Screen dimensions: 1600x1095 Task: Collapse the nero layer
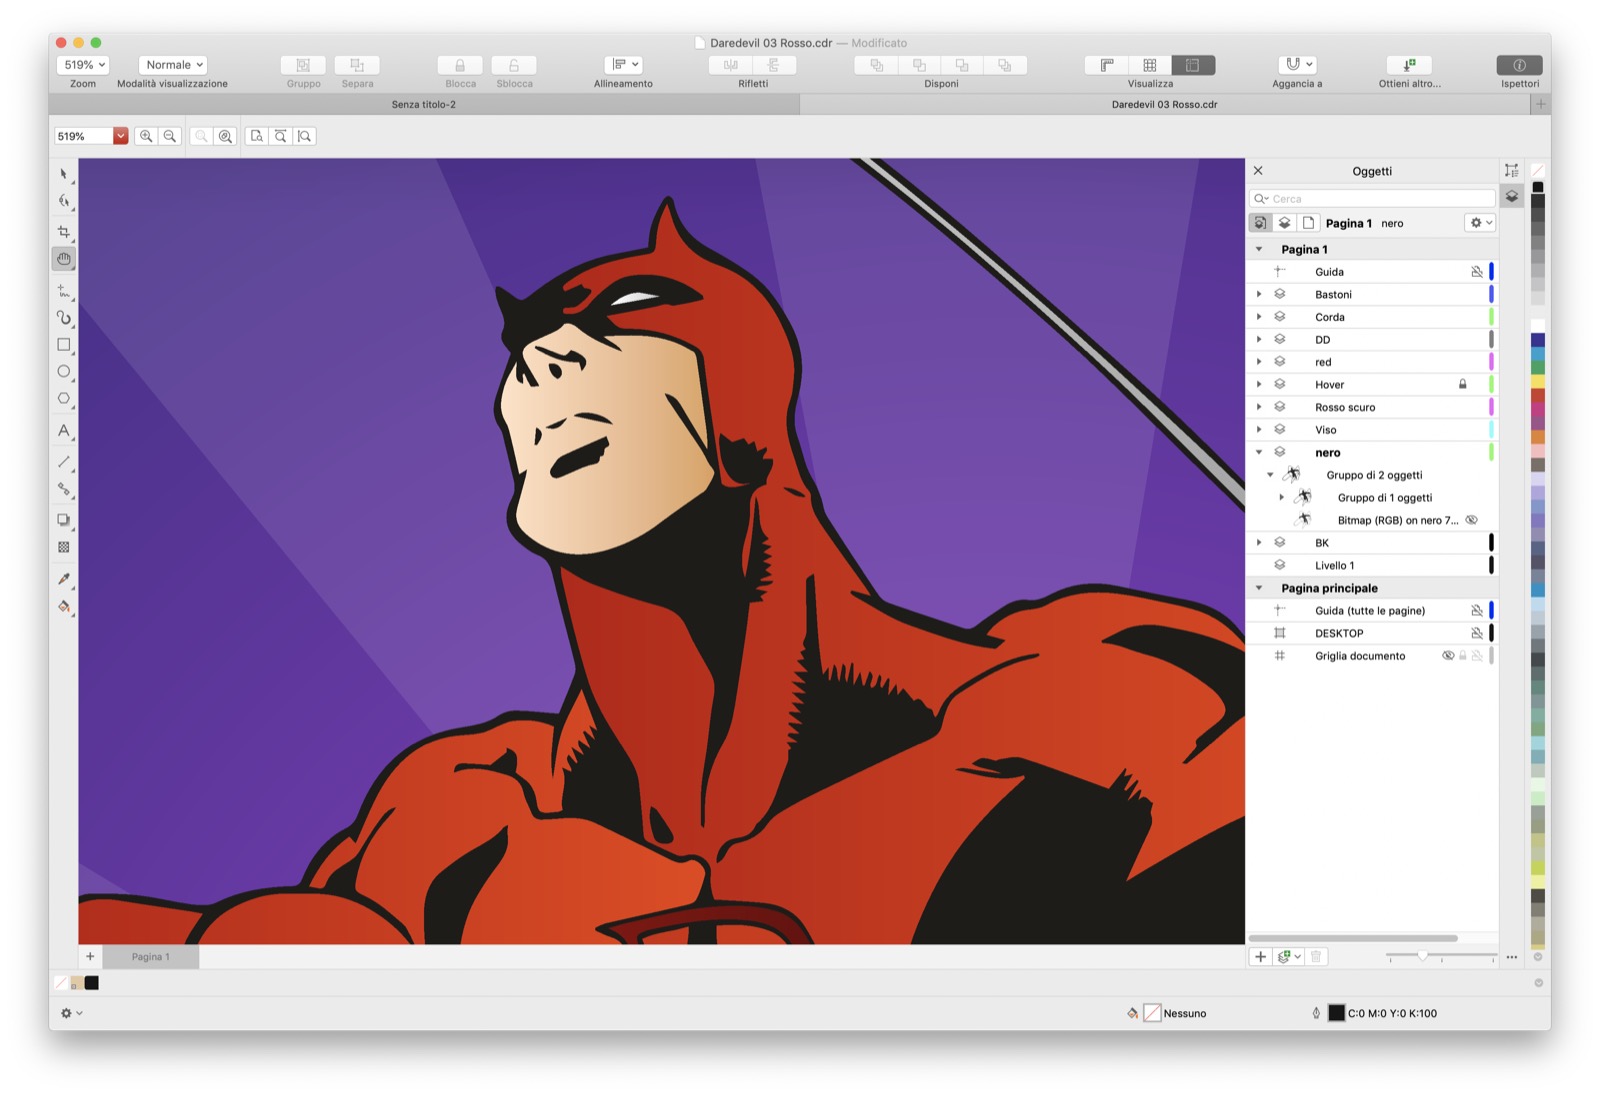click(1259, 452)
